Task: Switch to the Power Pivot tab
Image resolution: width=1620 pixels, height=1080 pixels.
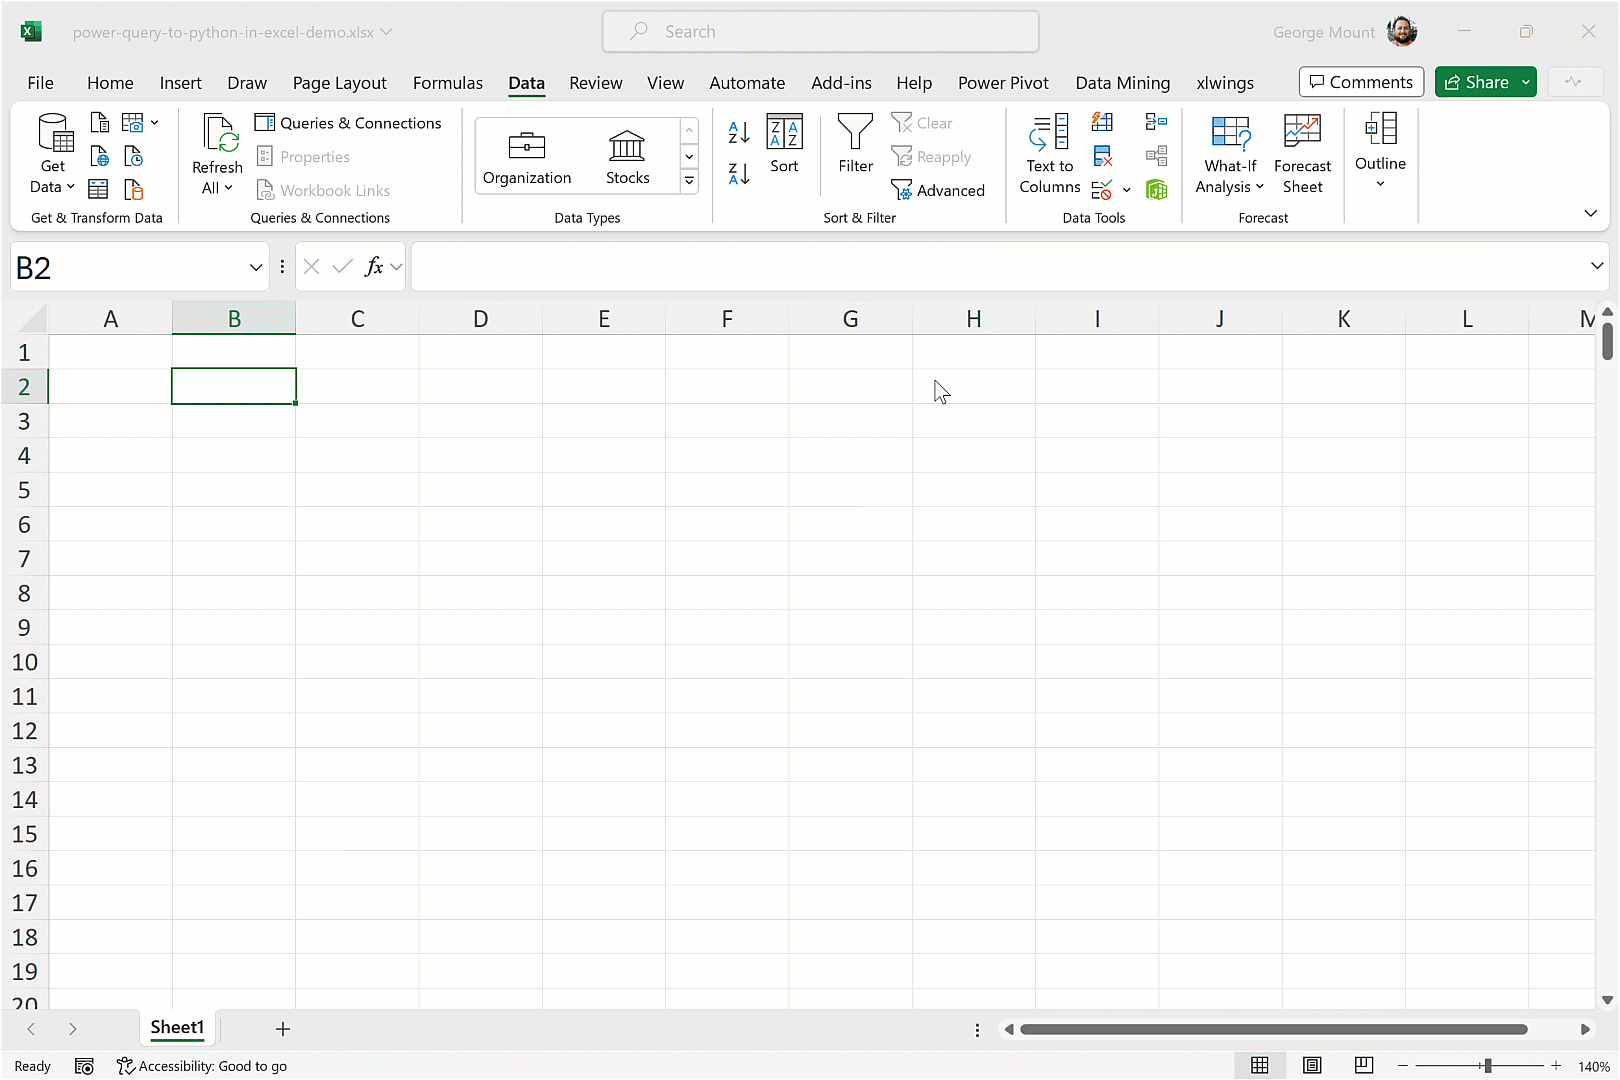Action: [1003, 83]
